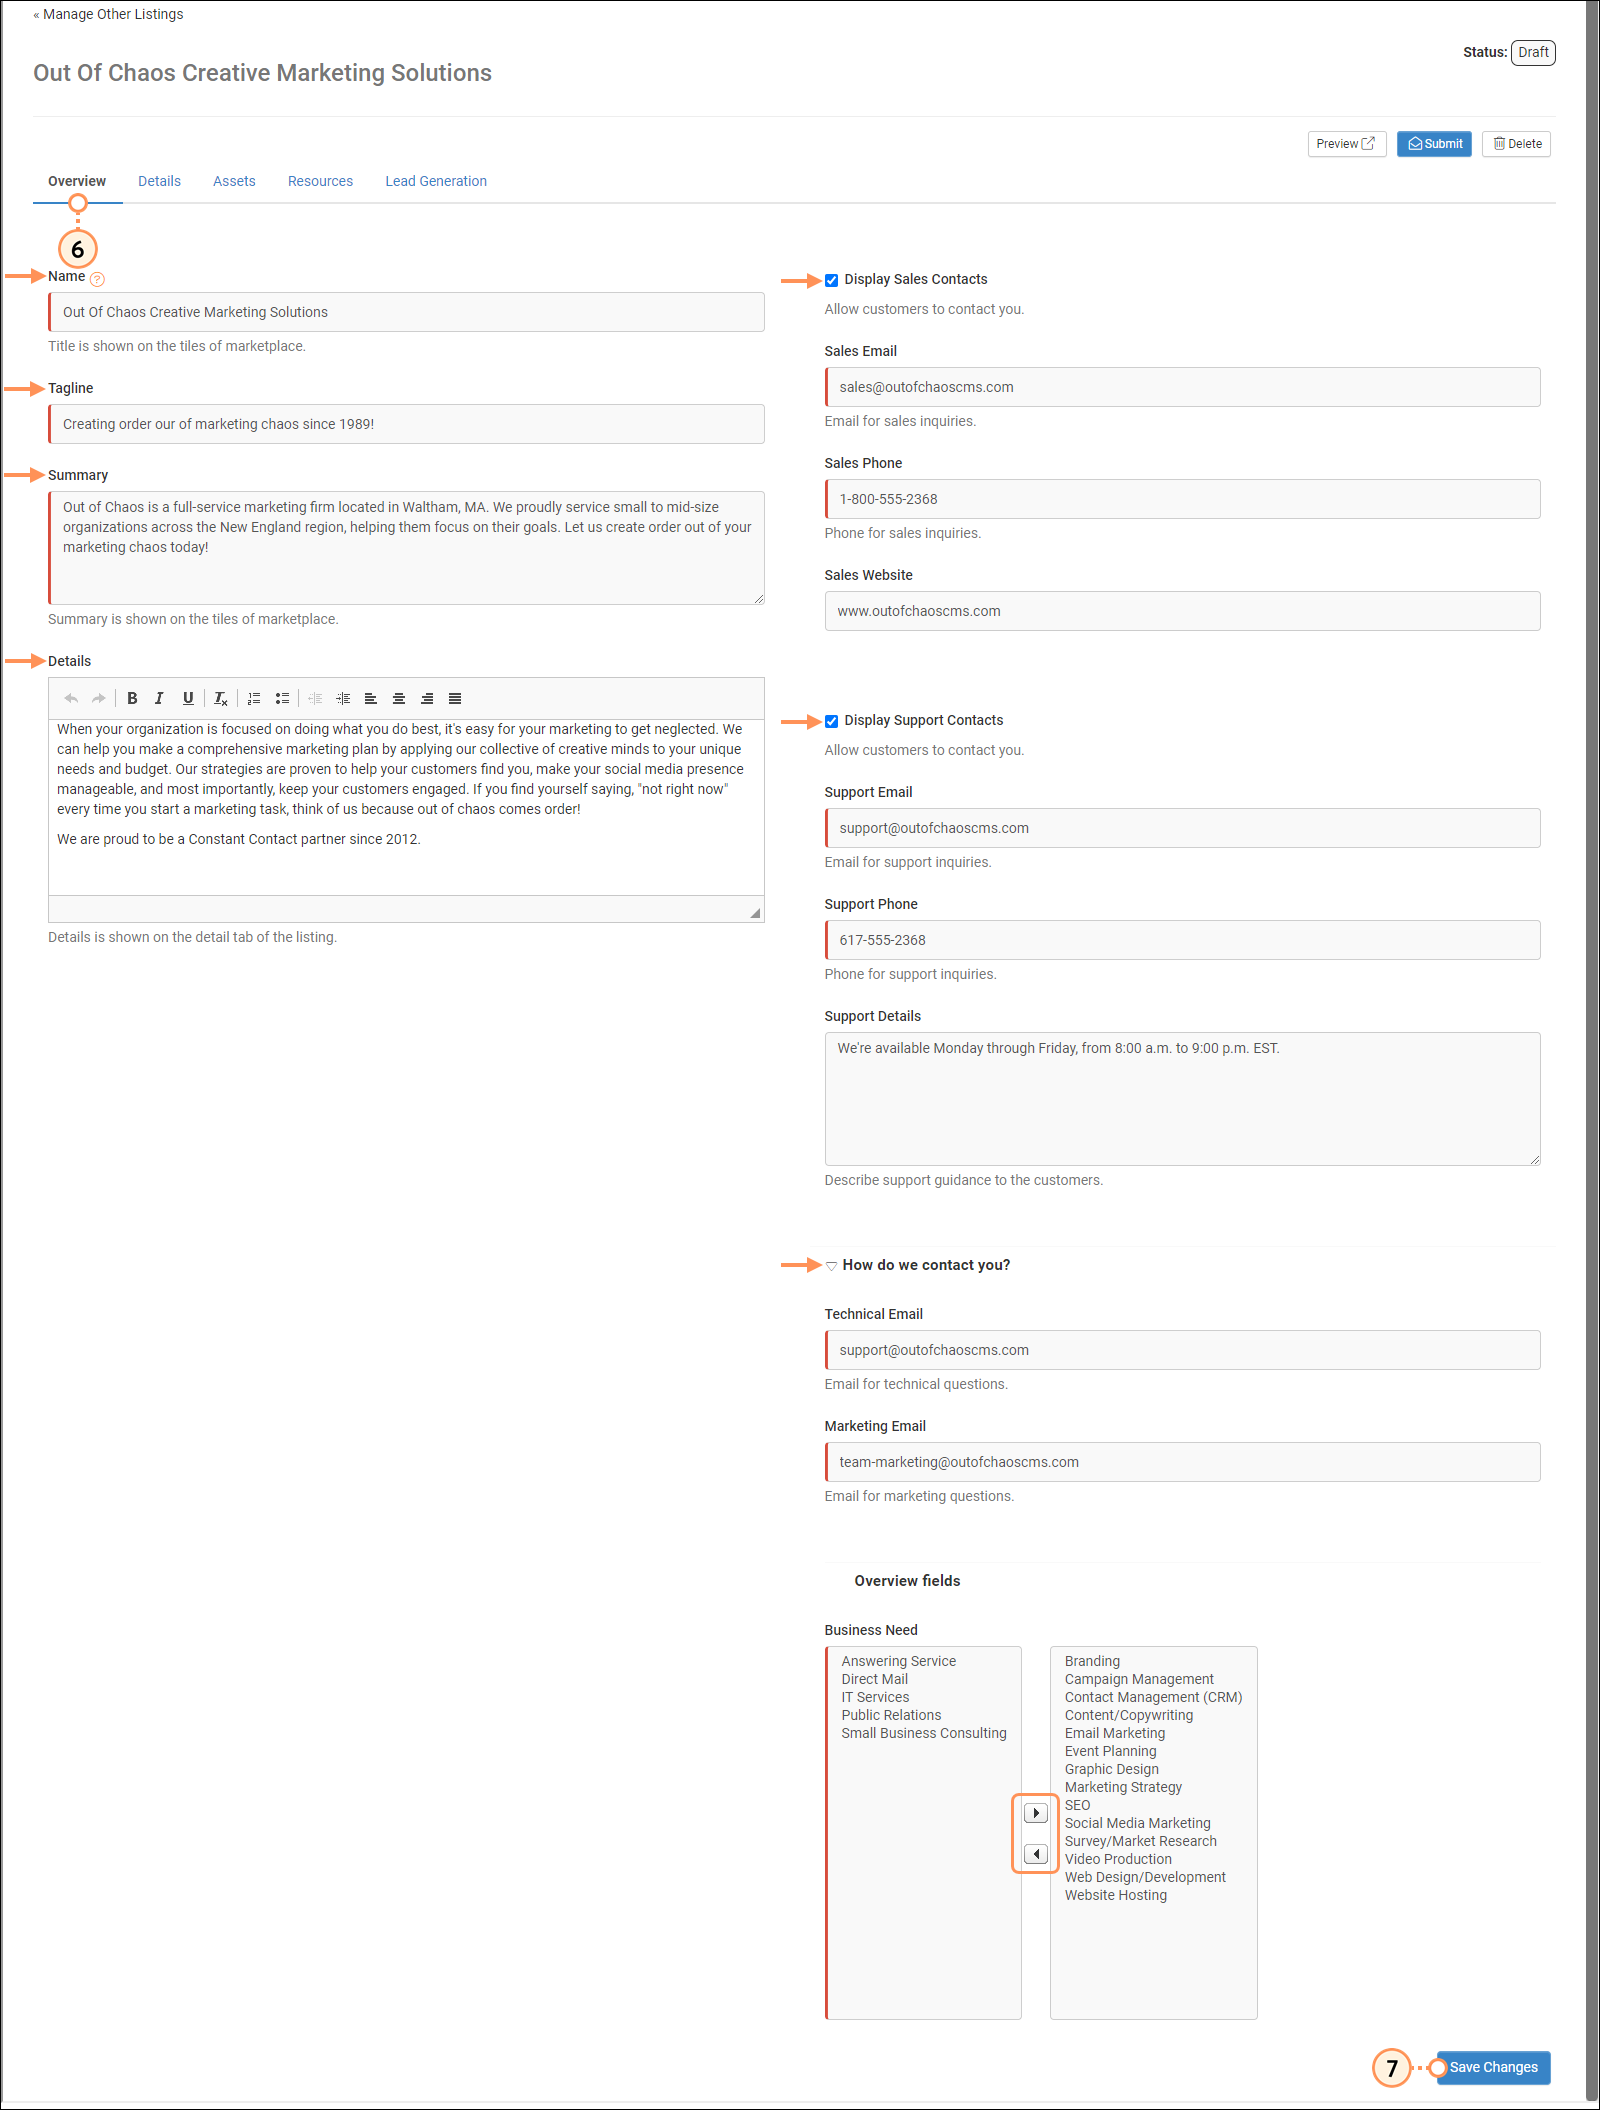Insert a numbered list in Details
This screenshot has width=1600, height=2110.
[254, 699]
